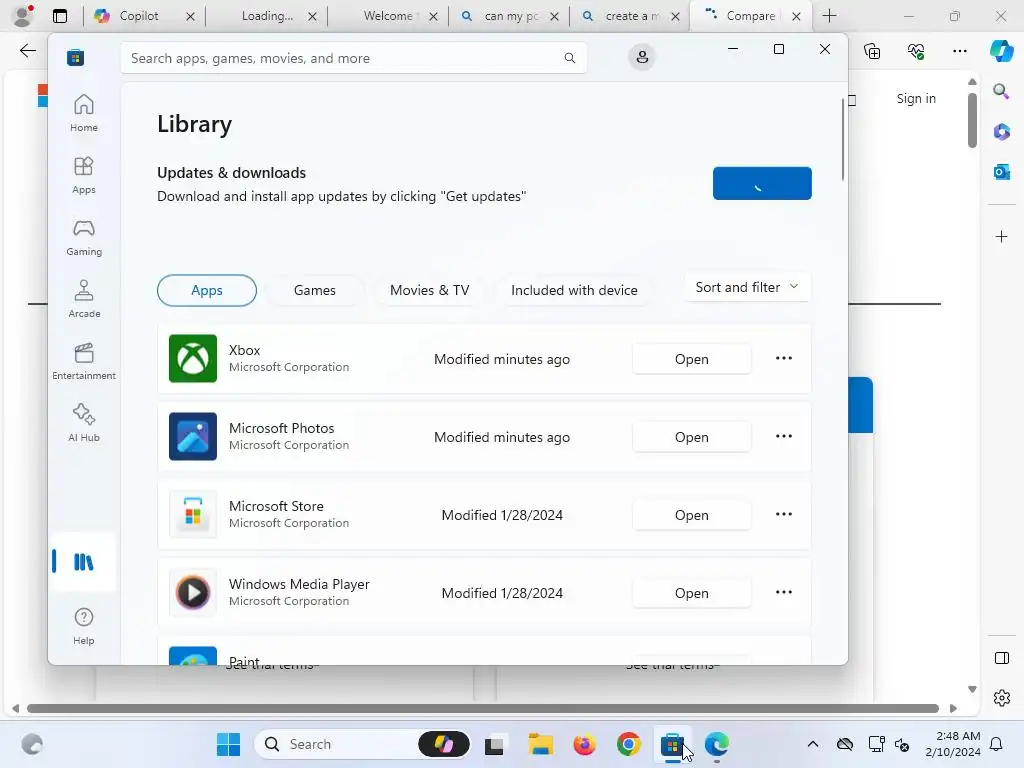Image resolution: width=1024 pixels, height=768 pixels.
Task: Click the Store search input field
Action: (x=354, y=58)
